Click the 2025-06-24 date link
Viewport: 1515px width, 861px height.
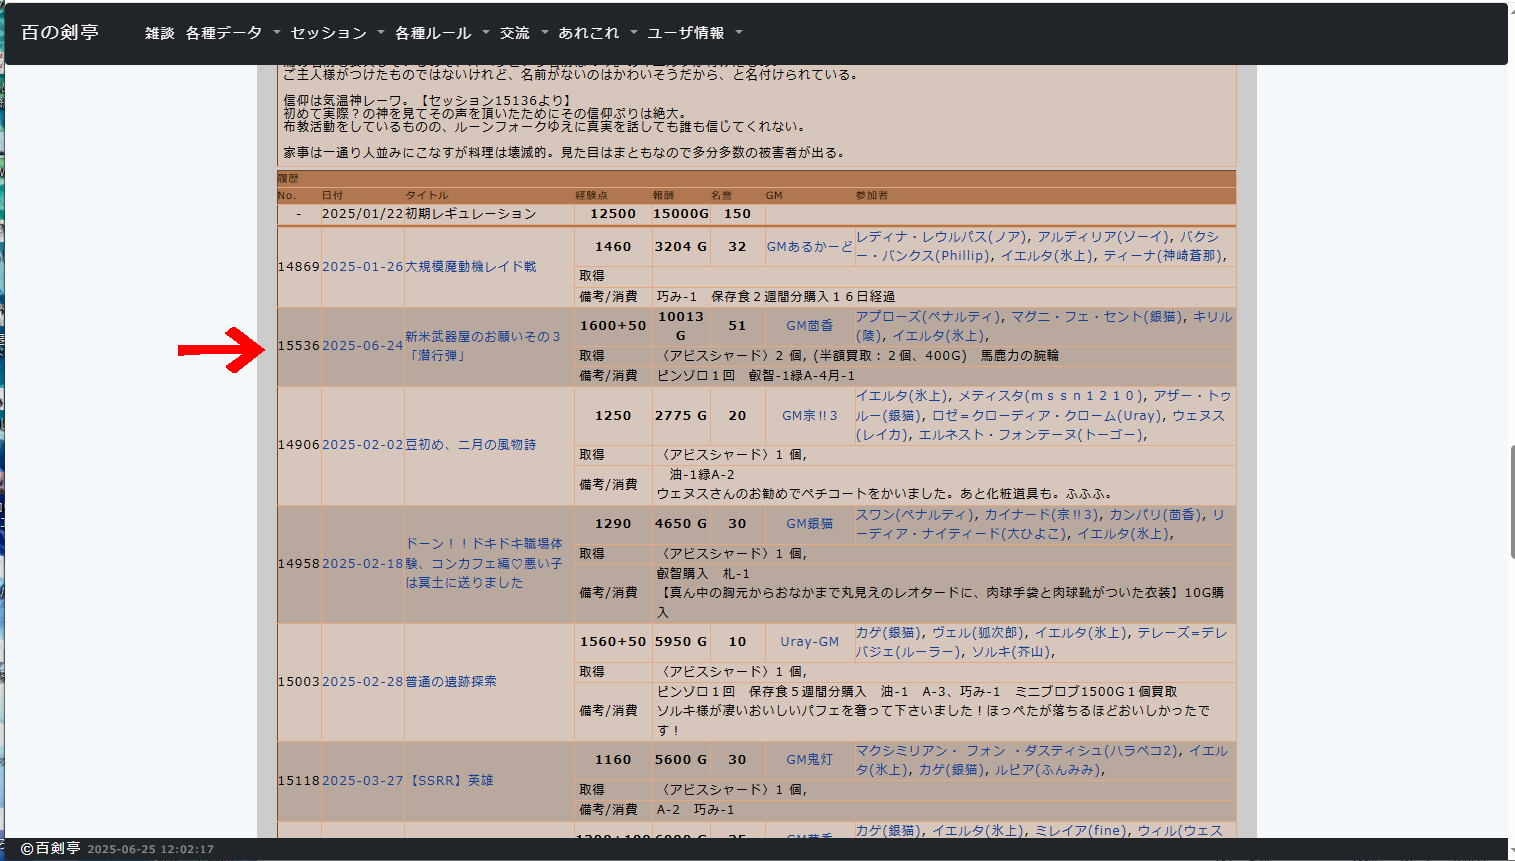coord(362,346)
